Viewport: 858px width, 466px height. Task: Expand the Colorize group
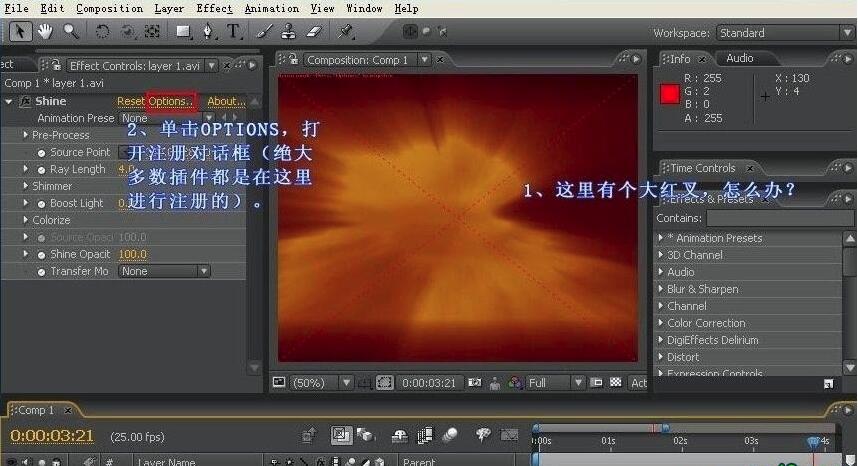pos(25,220)
